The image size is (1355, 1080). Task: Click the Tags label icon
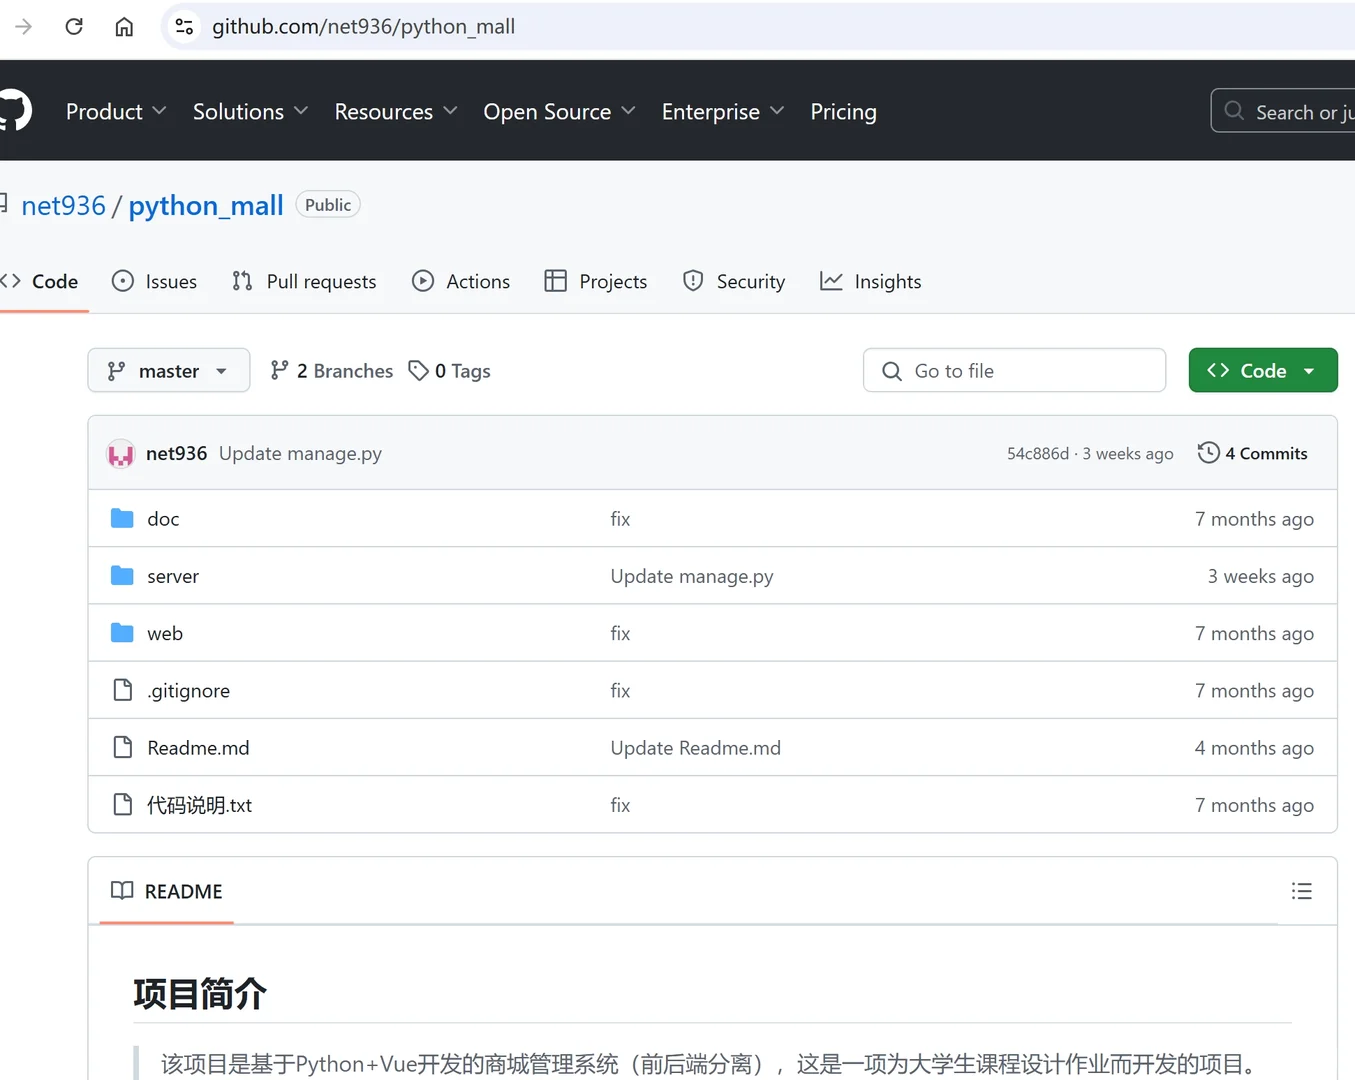[419, 370]
